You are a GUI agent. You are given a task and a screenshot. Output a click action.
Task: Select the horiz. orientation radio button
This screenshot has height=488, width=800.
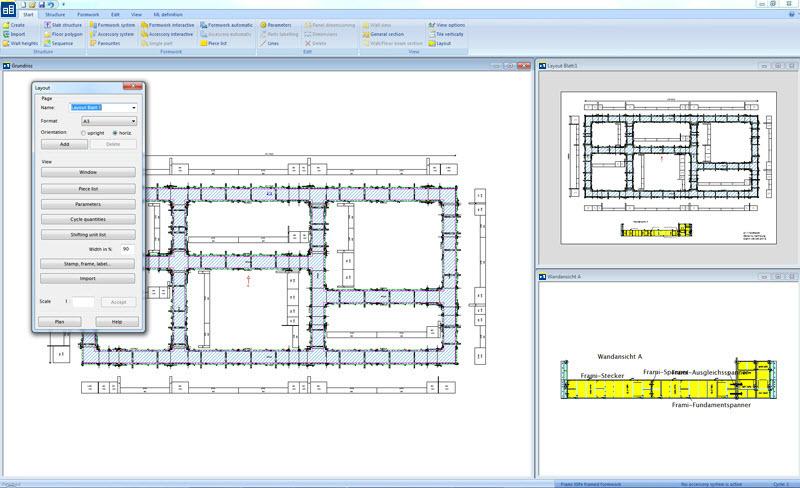tap(115, 132)
